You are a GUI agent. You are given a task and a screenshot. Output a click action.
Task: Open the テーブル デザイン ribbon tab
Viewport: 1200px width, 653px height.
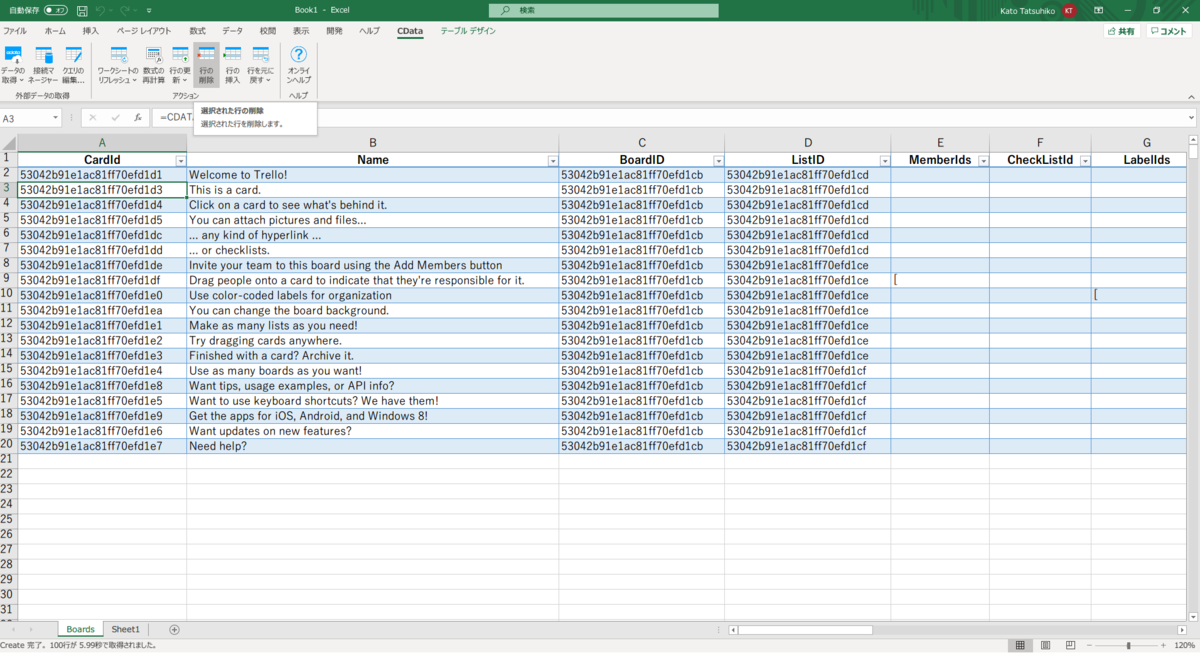pos(468,31)
